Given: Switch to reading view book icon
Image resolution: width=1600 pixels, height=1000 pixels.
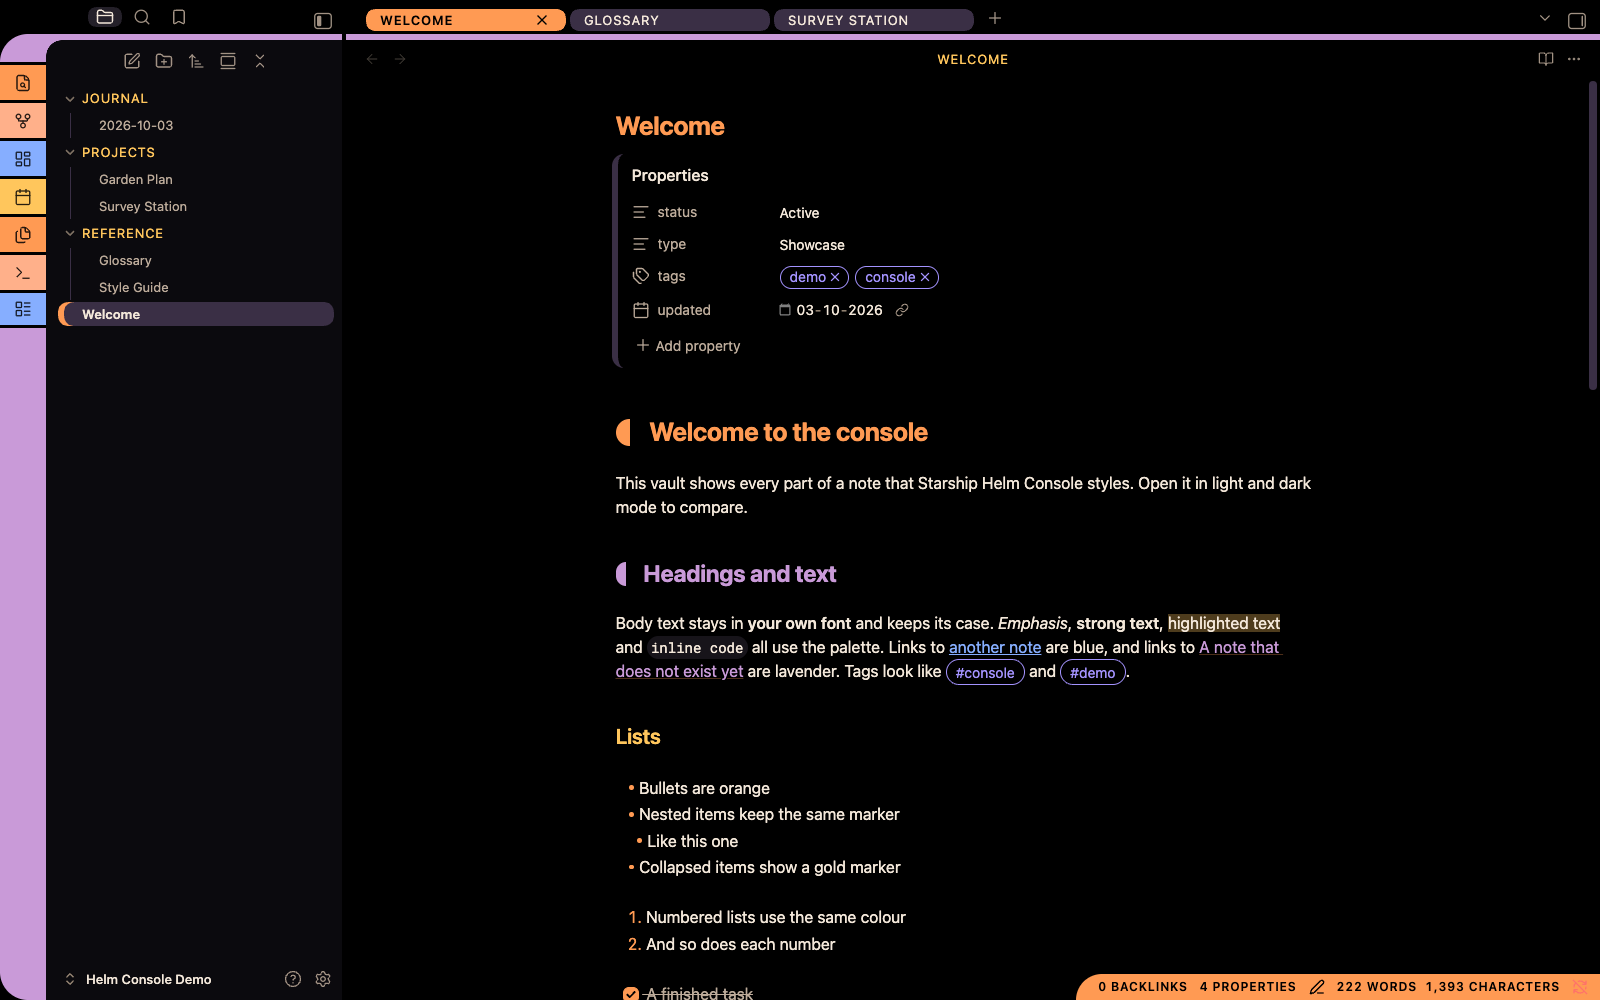Looking at the screenshot, I should coord(1546,59).
